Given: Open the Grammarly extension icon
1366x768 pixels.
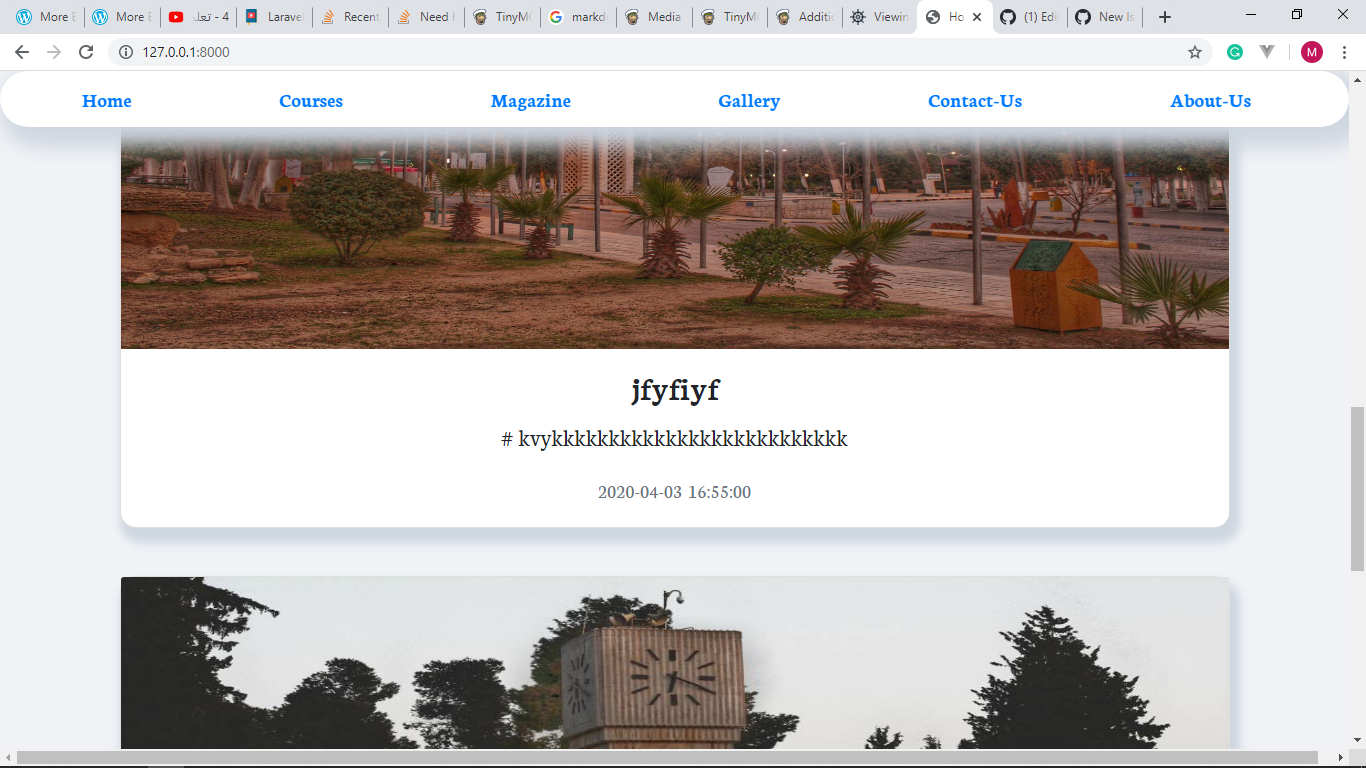Looking at the screenshot, I should point(1235,52).
